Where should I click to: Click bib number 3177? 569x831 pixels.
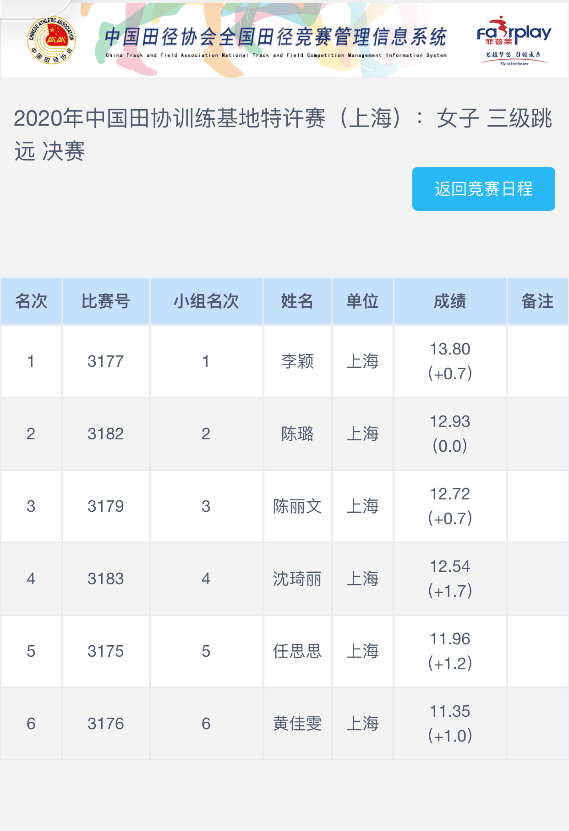pos(105,361)
